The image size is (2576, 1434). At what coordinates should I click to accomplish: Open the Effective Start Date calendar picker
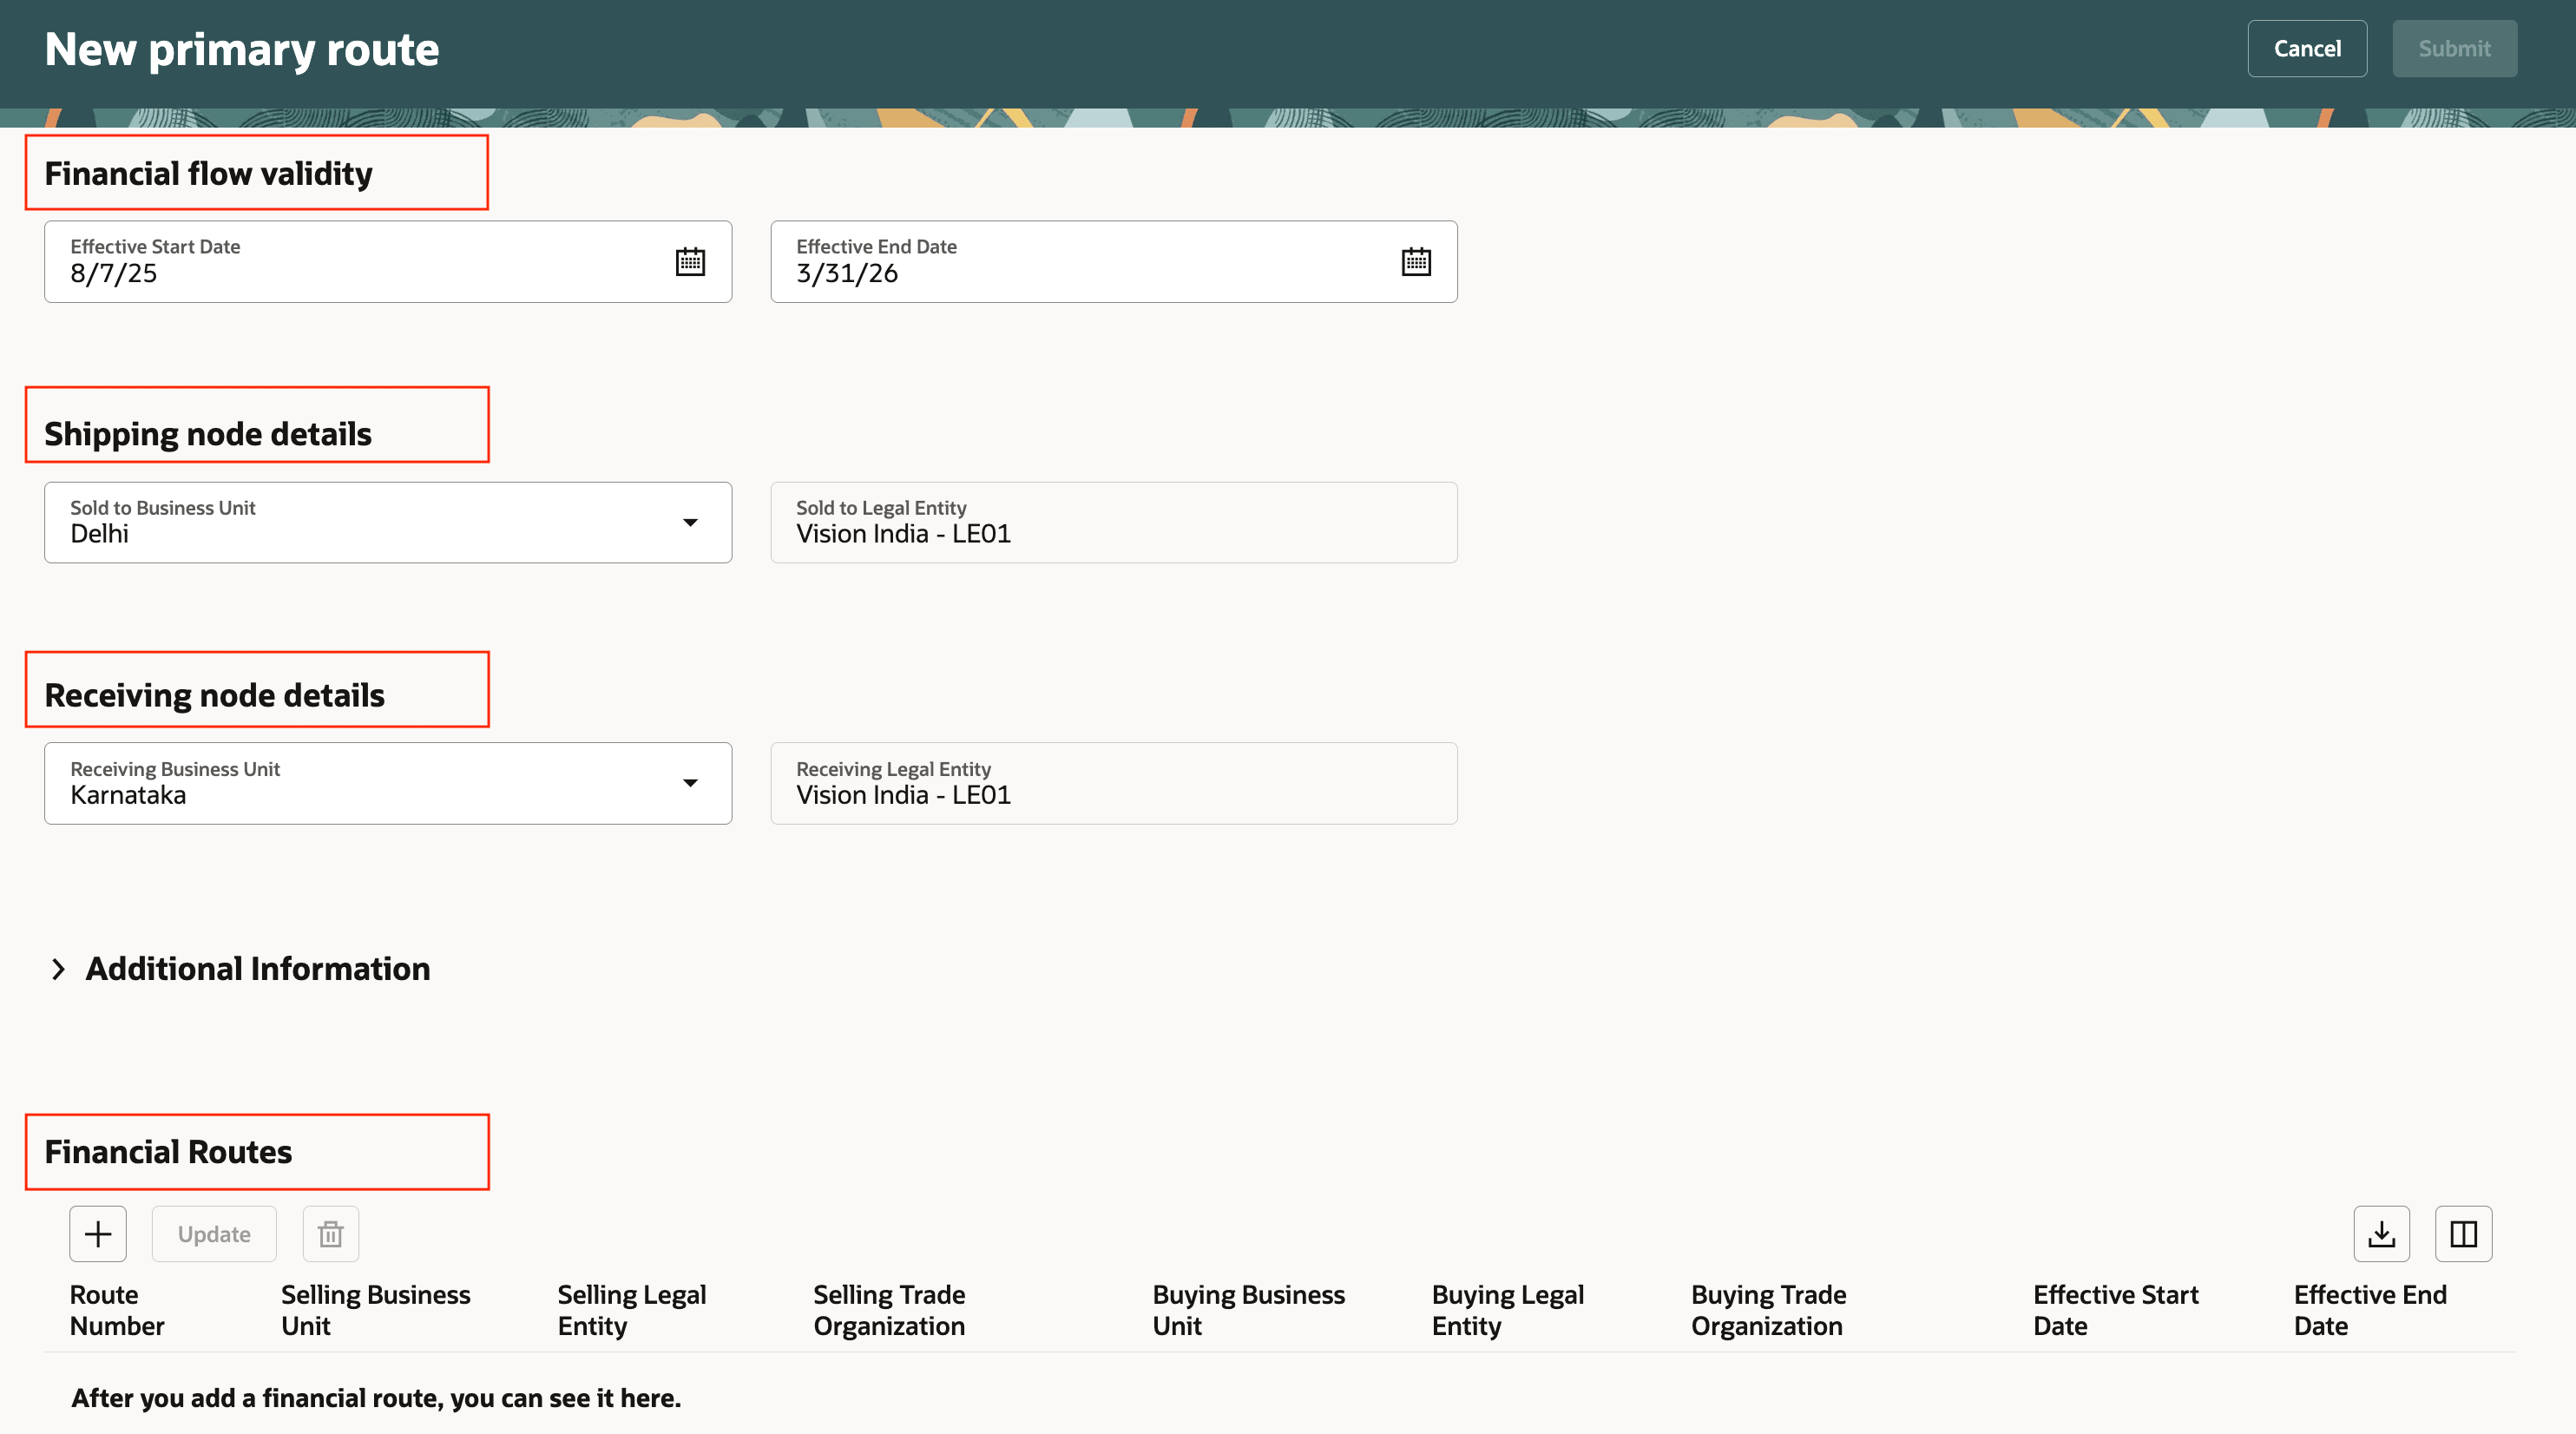coord(690,262)
